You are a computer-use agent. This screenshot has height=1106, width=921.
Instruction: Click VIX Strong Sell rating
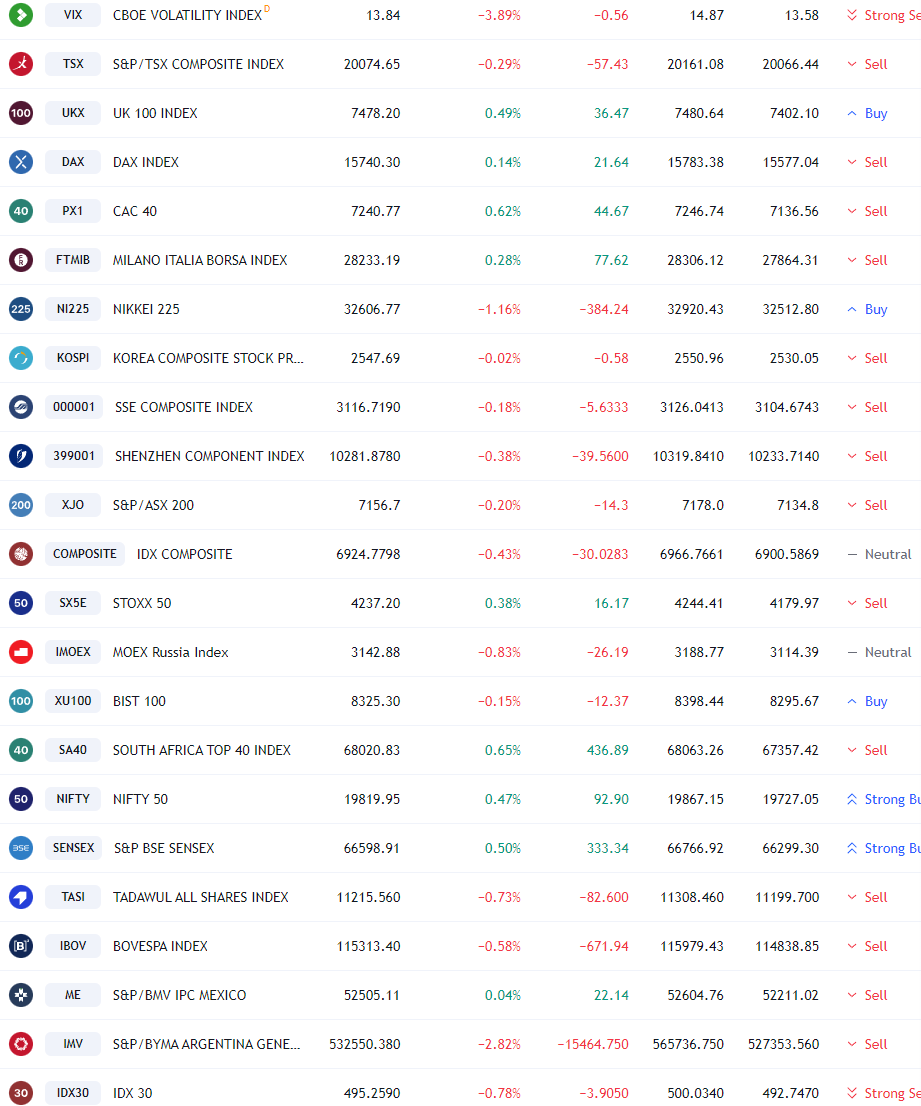click(883, 15)
